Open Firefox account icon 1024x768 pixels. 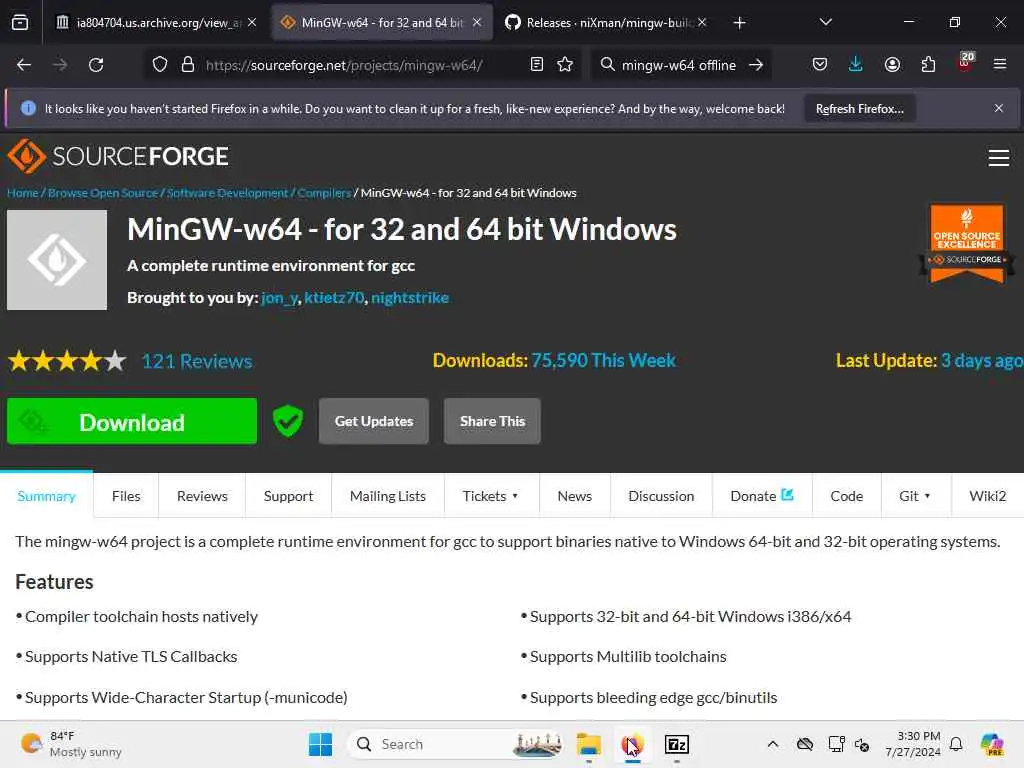click(x=892, y=65)
